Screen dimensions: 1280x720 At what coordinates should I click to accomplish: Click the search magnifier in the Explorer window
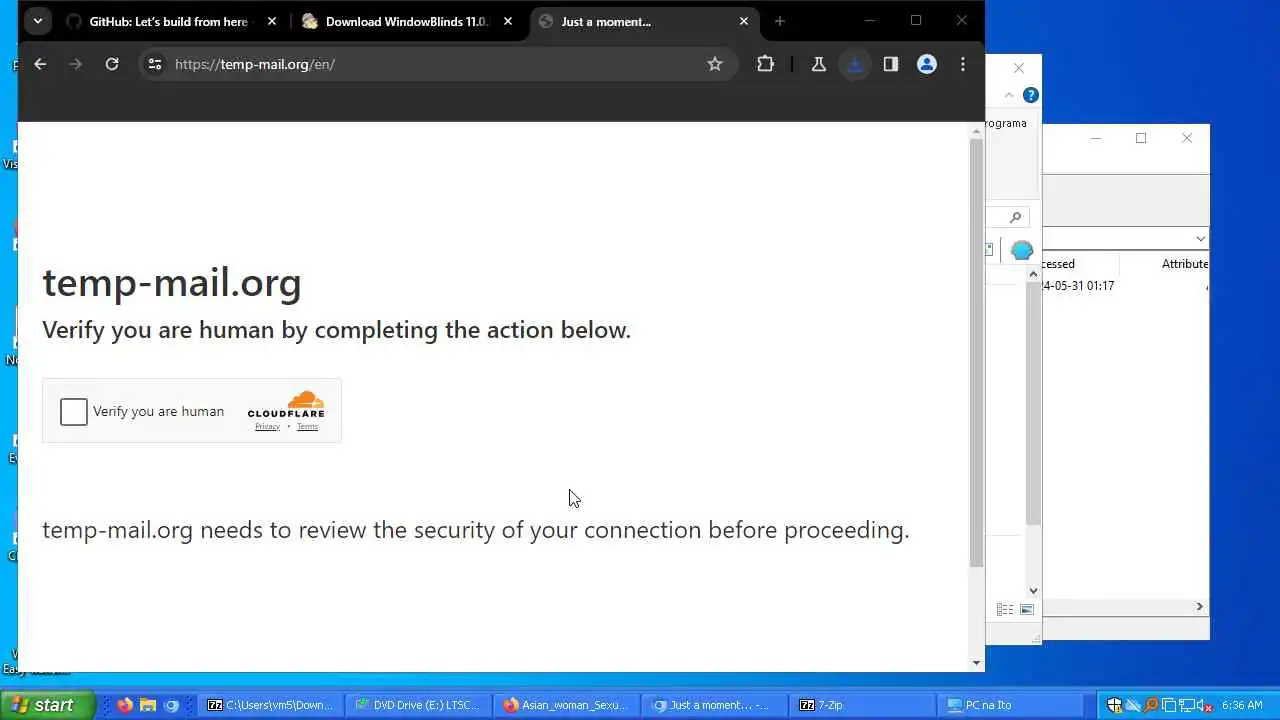1015,217
